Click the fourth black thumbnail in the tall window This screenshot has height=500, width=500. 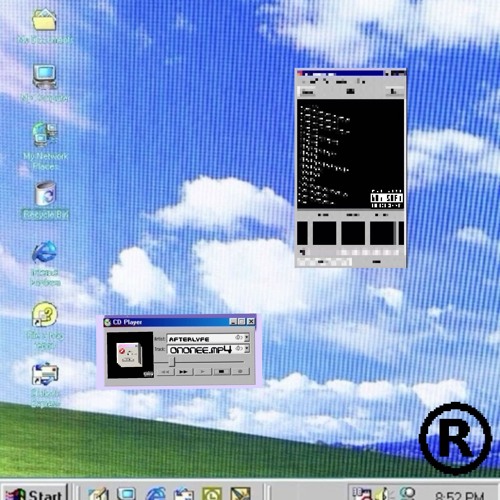coord(382,234)
